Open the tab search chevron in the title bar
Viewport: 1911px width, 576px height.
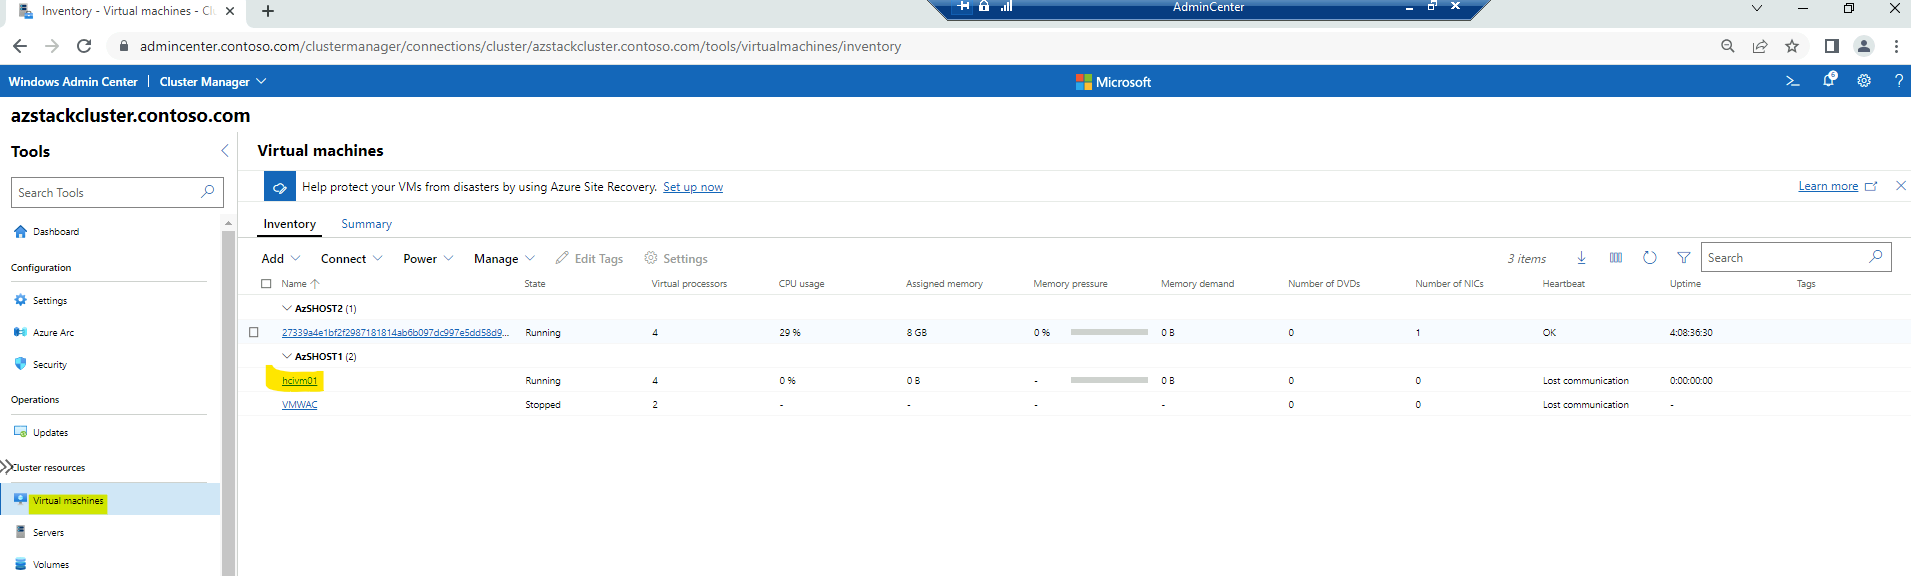point(1757,9)
